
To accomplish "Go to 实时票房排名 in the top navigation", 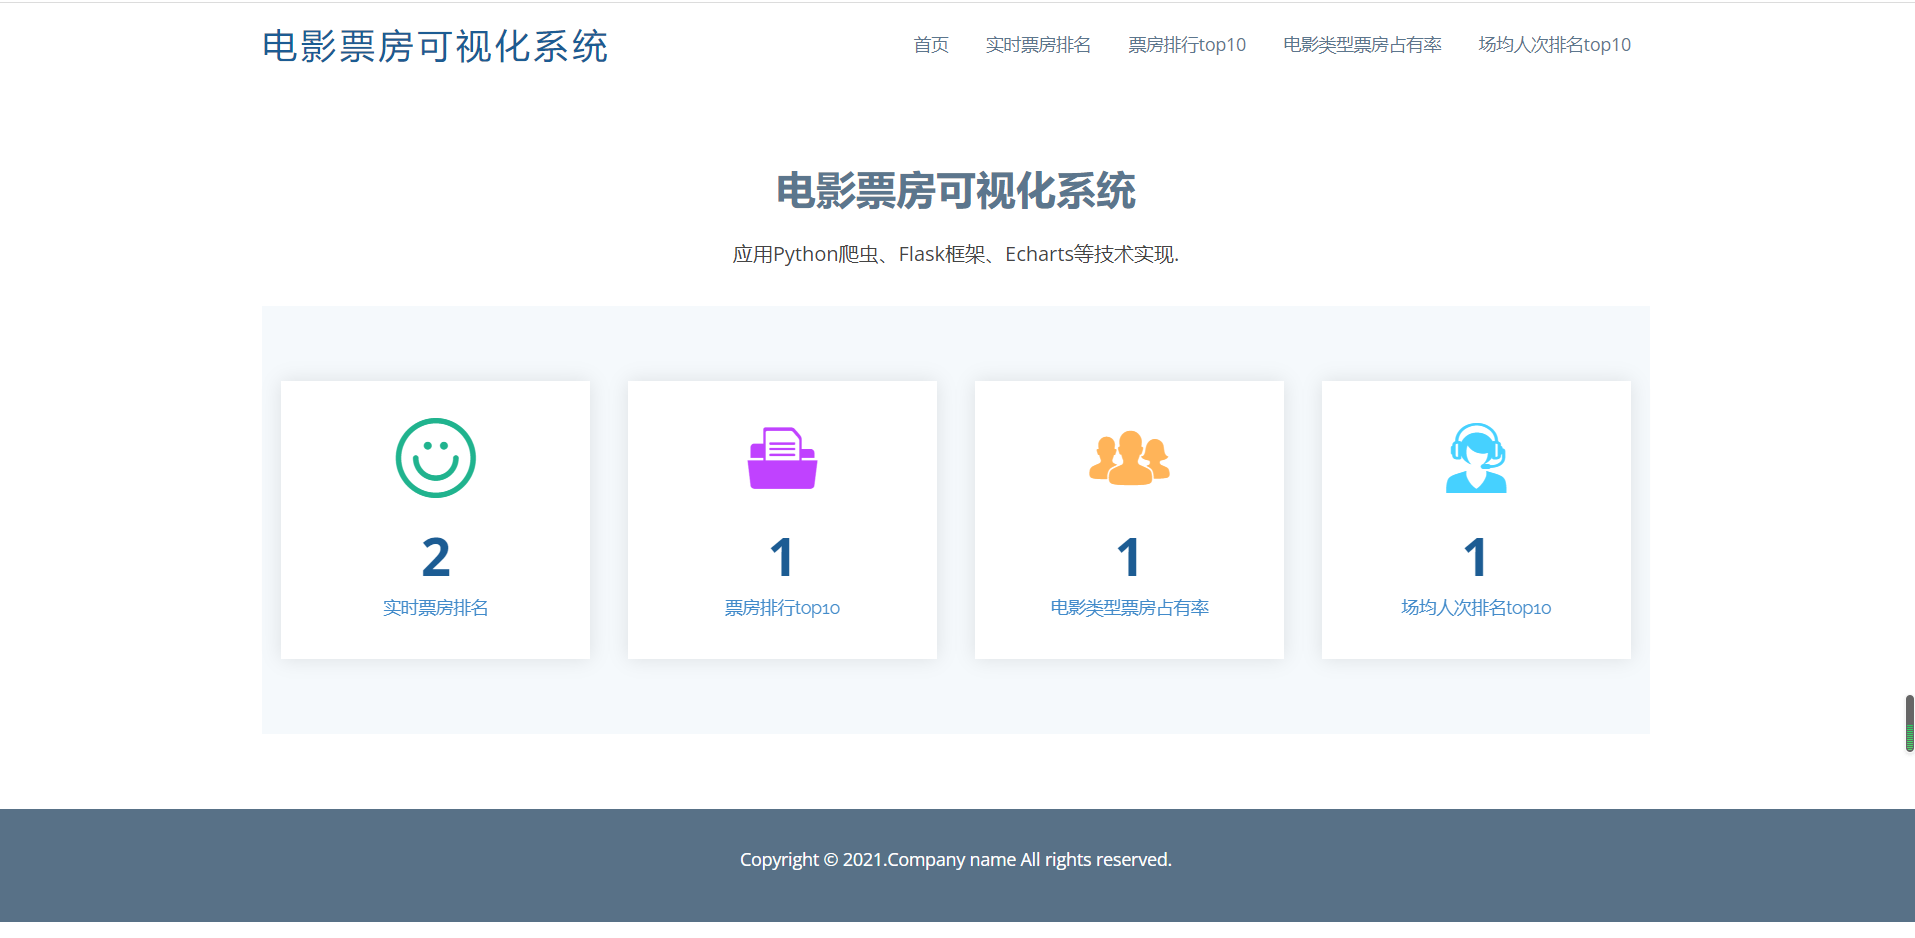I will click(x=1038, y=45).
